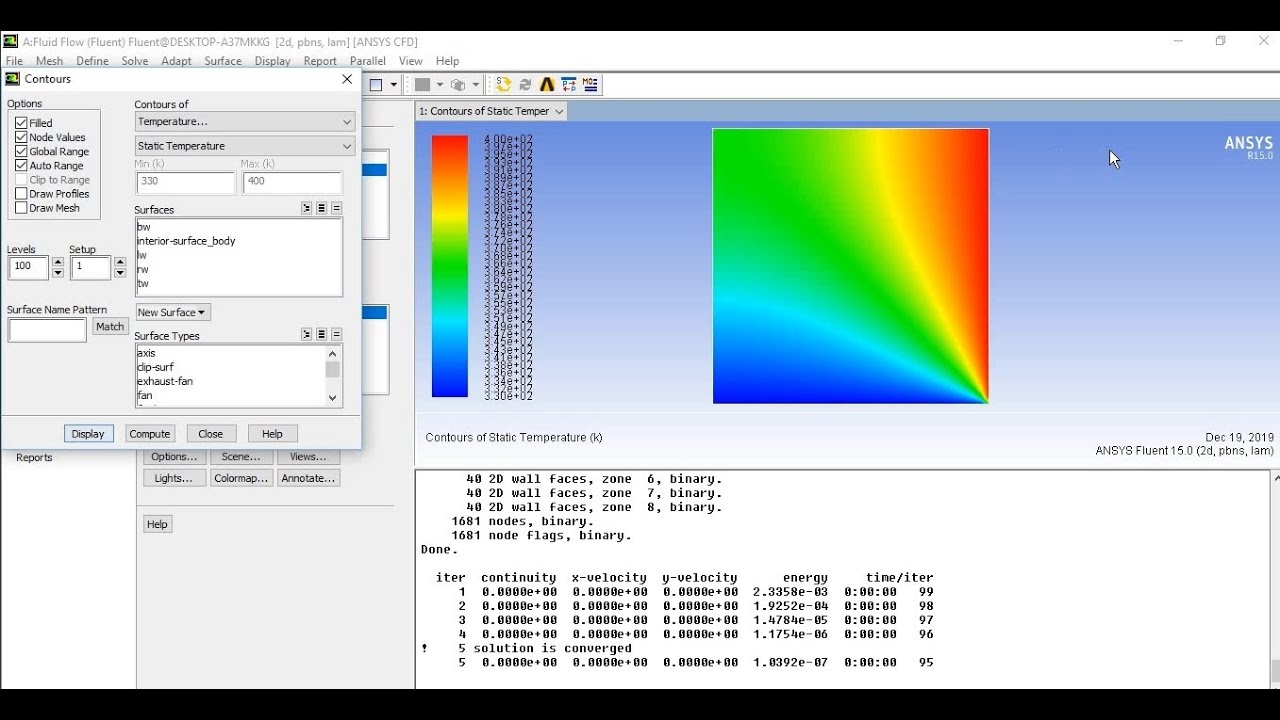1280x720 pixels.
Task: Toggle the Node Values checkbox
Action: tap(21, 137)
